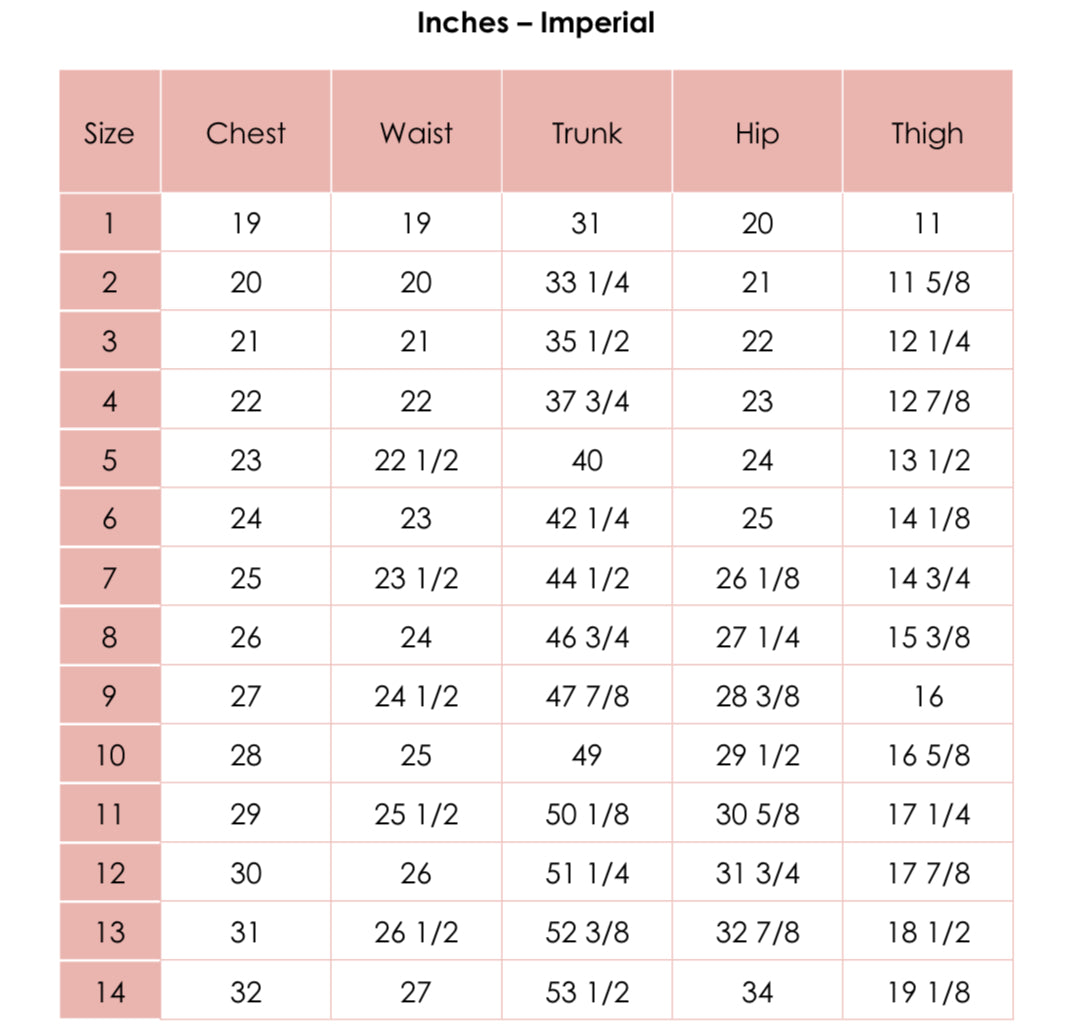Click the "Inches – Imperial" title
Screen dimensions: 1067x1032
[535, 23]
